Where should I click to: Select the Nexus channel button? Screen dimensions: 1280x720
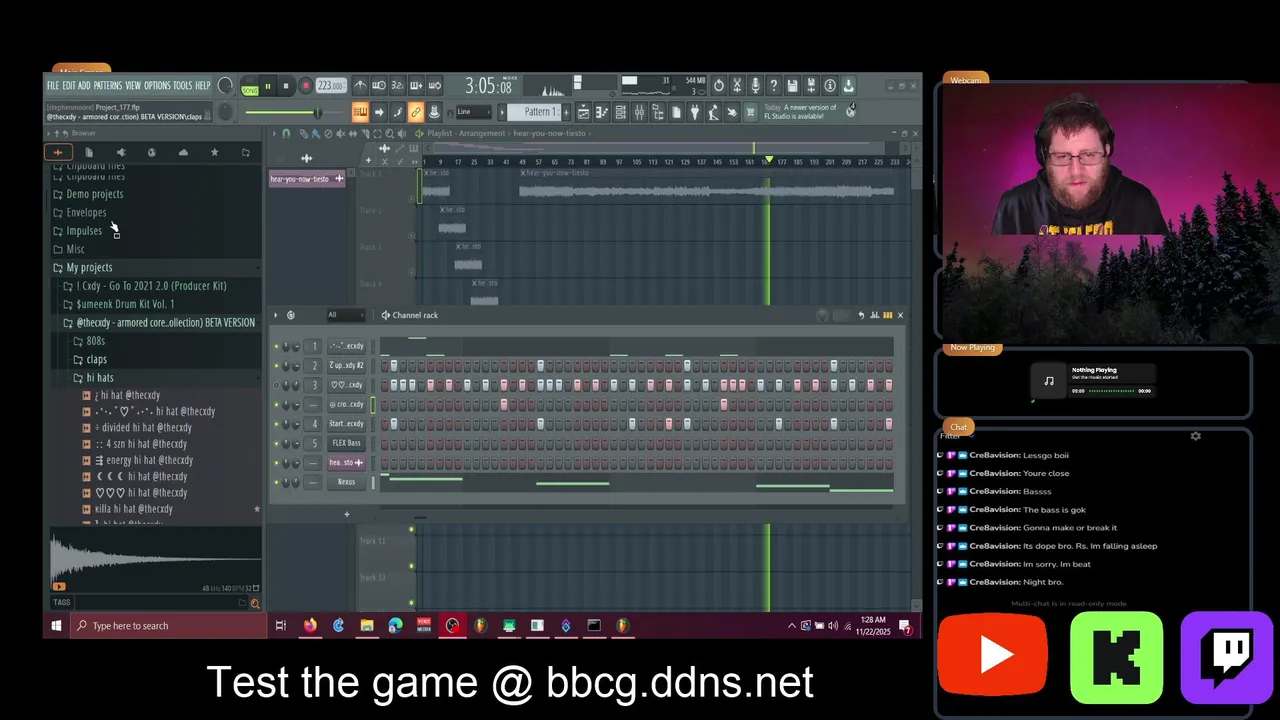[346, 482]
